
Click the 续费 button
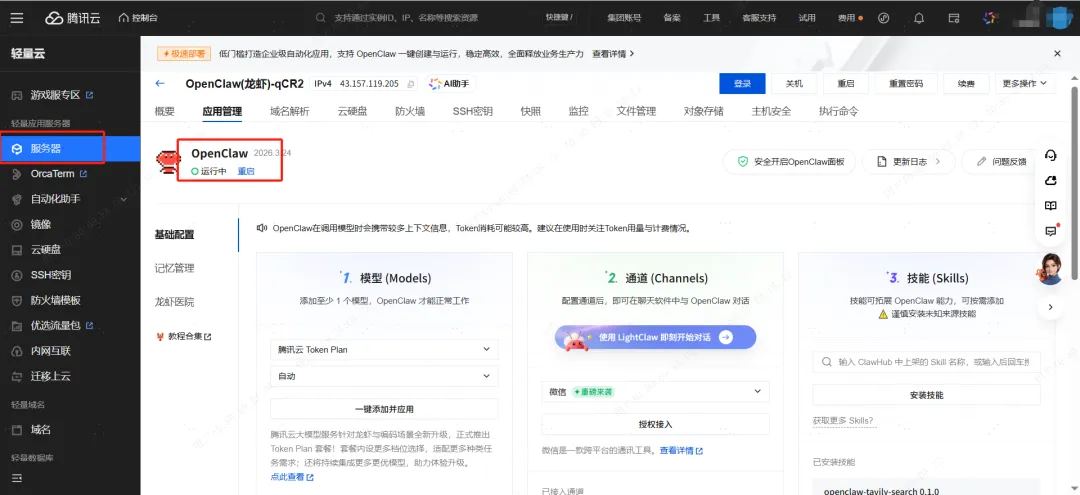tap(966, 83)
